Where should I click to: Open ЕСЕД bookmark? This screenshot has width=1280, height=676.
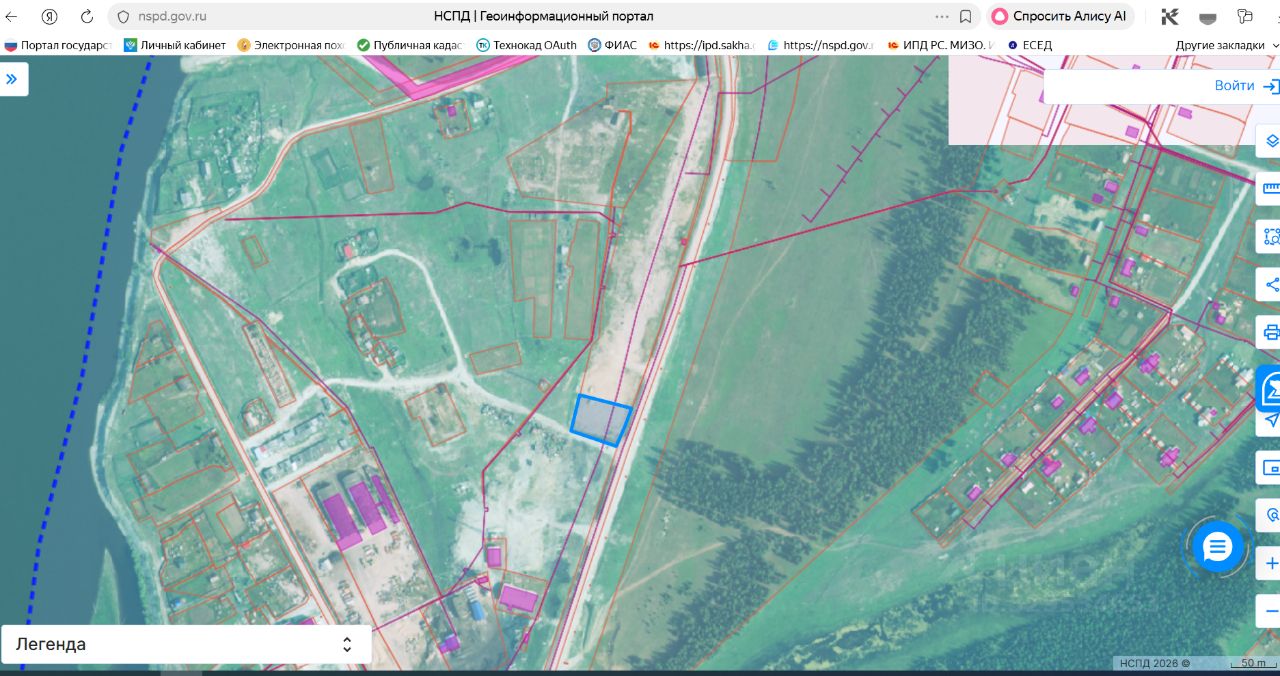click(1029, 45)
